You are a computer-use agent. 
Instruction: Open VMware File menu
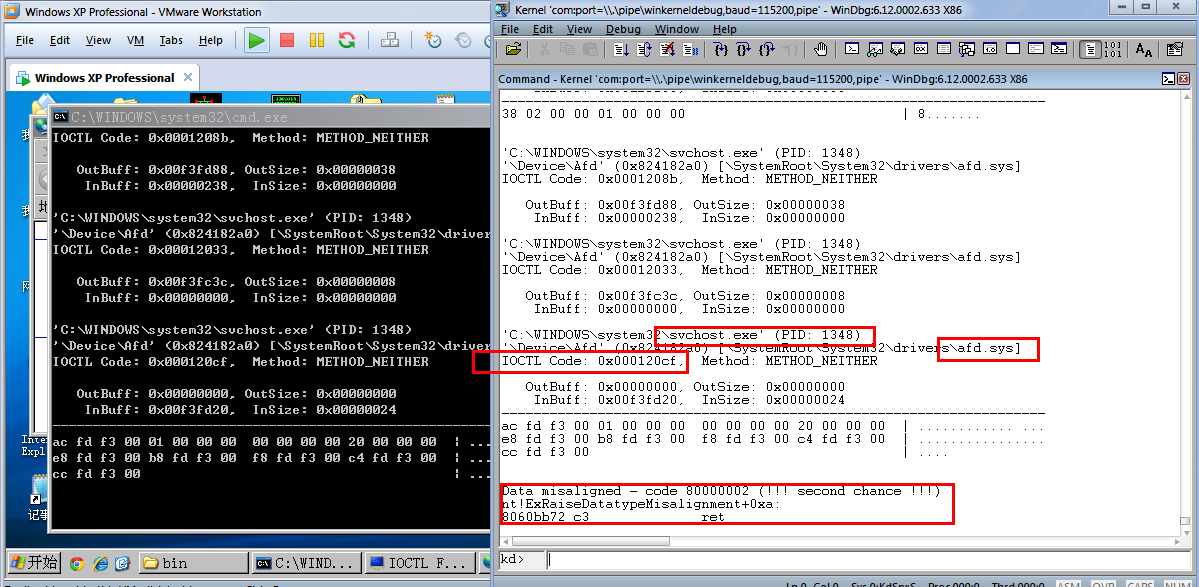click(24, 41)
